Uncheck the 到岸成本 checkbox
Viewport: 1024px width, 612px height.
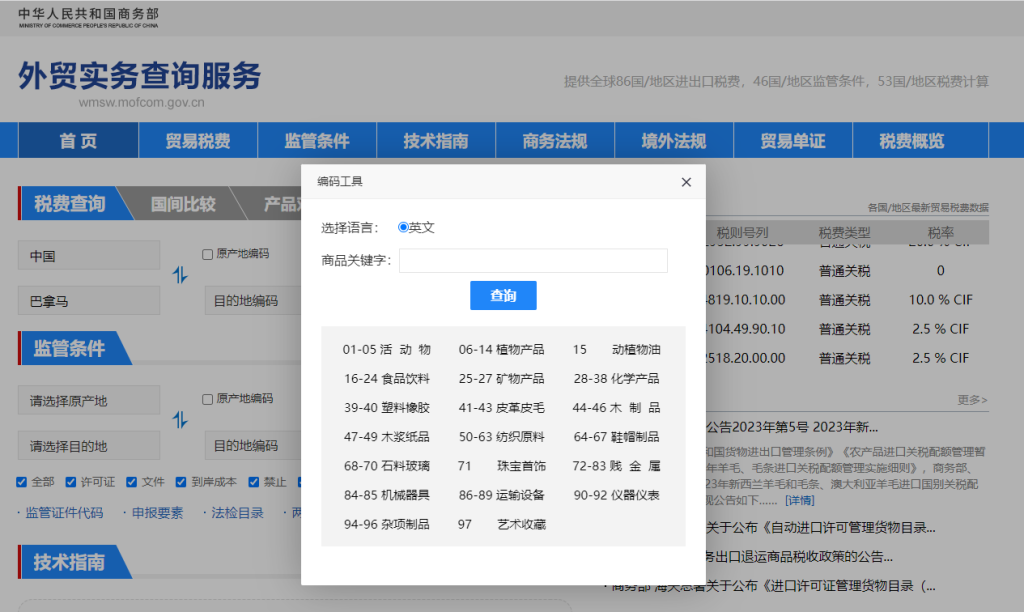pos(181,482)
